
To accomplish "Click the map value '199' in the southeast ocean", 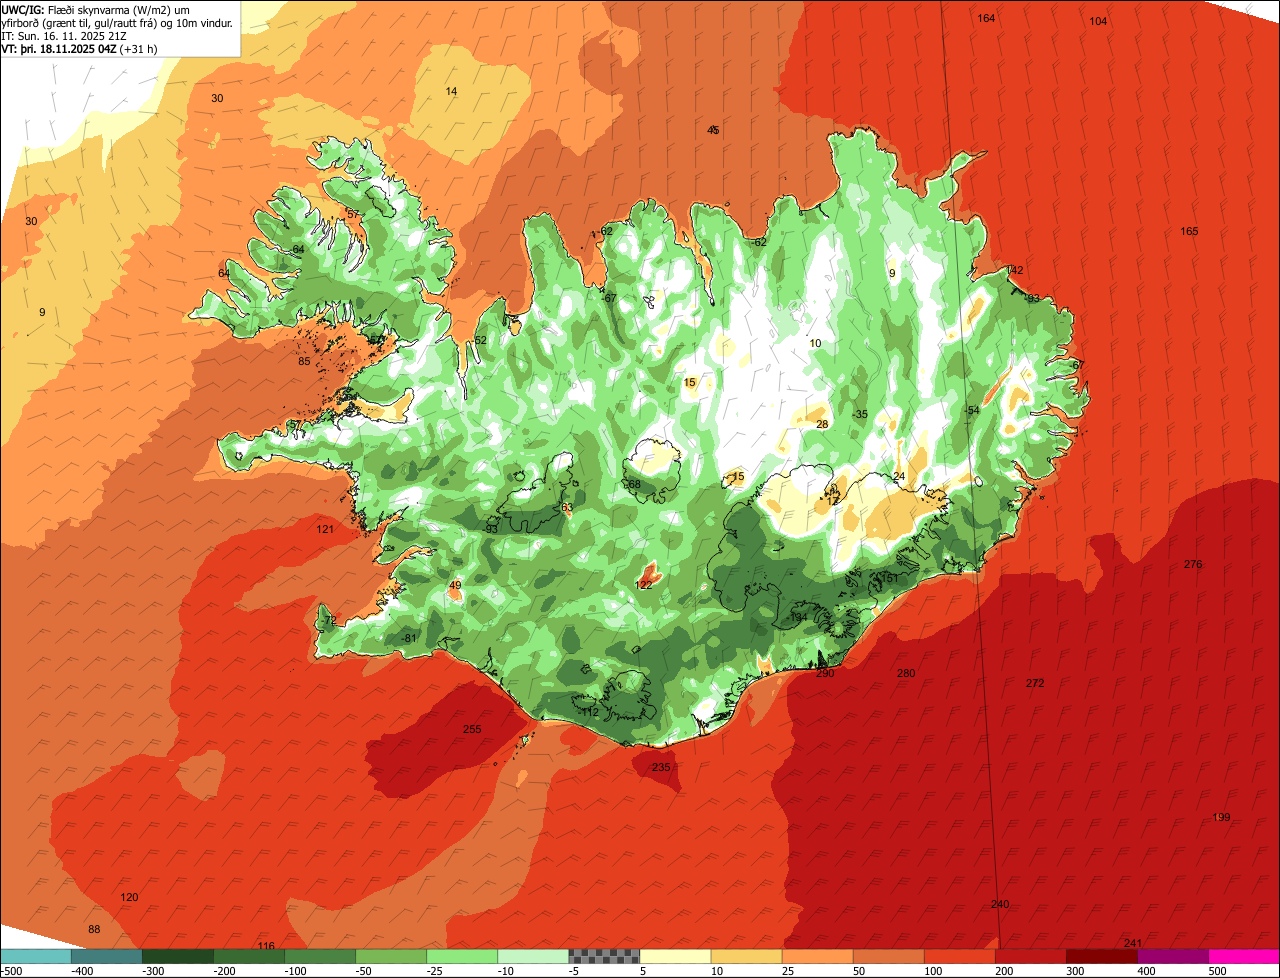I will (x=1221, y=818).
